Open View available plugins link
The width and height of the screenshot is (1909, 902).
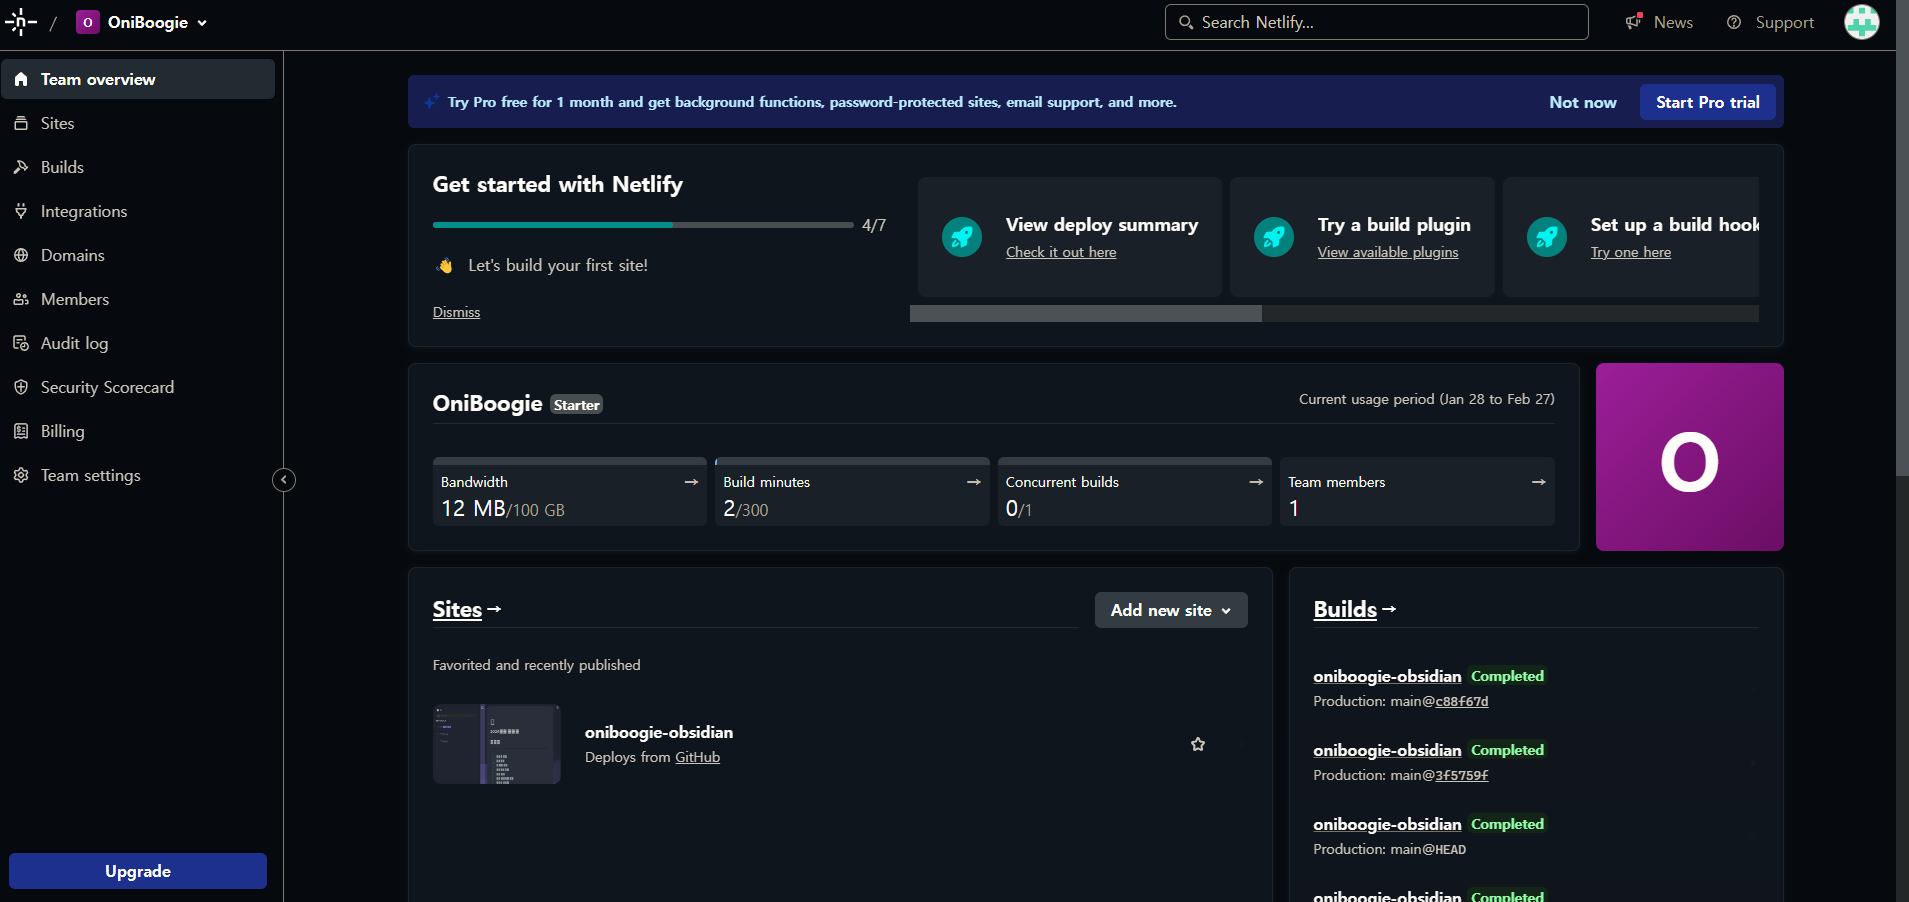1388,252
